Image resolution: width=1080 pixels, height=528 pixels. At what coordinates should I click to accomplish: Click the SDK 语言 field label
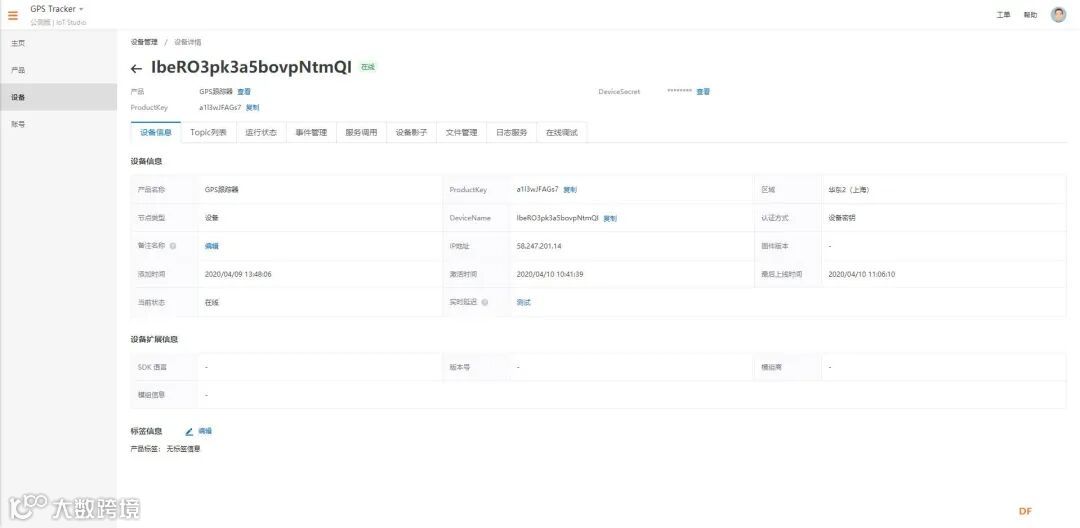click(x=152, y=368)
